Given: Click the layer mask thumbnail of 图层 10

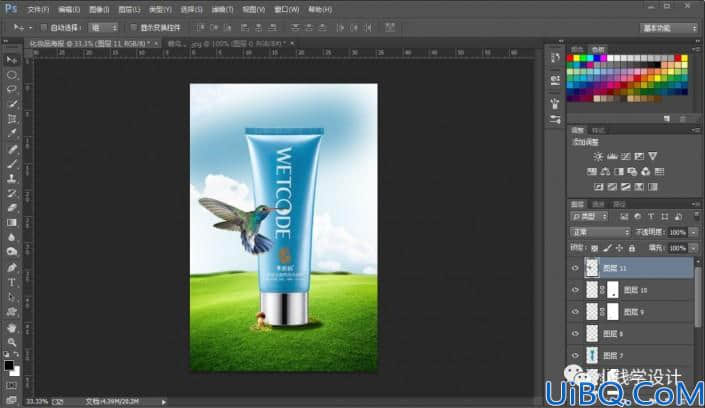Looking at the screenshot, I should click(613, 290).
